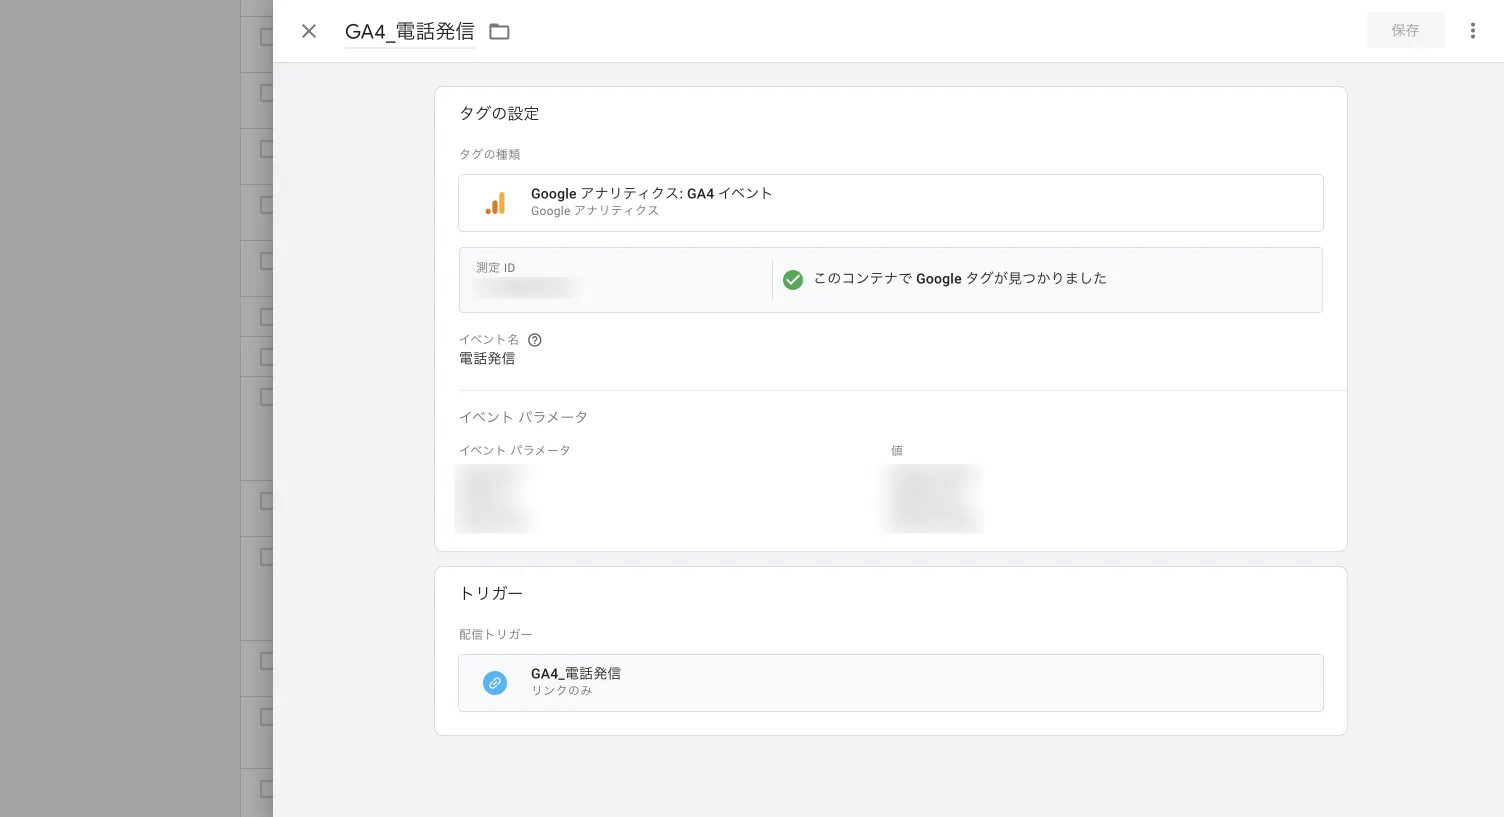Open the イベント名 help question mark icon

click(x=535, y=340)
